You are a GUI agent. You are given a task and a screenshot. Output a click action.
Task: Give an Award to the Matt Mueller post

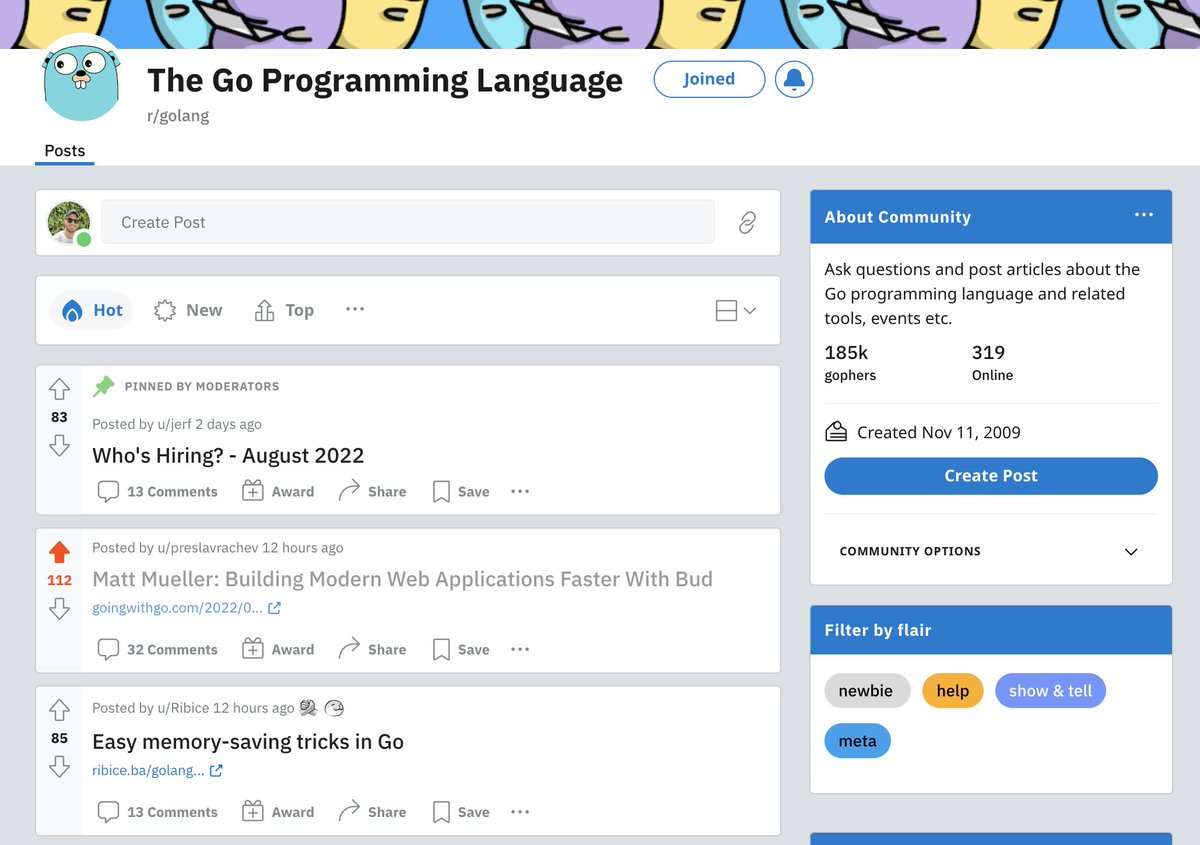click(x=278, y=649)
